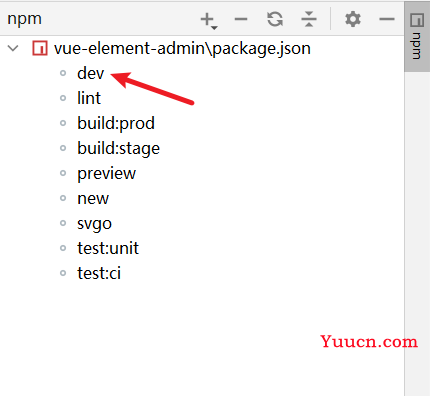
Task: Click the Add (plus) button in npm toolbar
Action: 209,20
